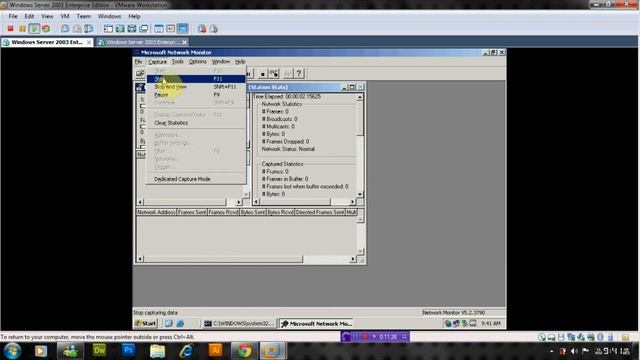The image size is (640, 360).
Task: Click the 'Time Elapsed' readout in stats
Action: click(x=287, y=96)
